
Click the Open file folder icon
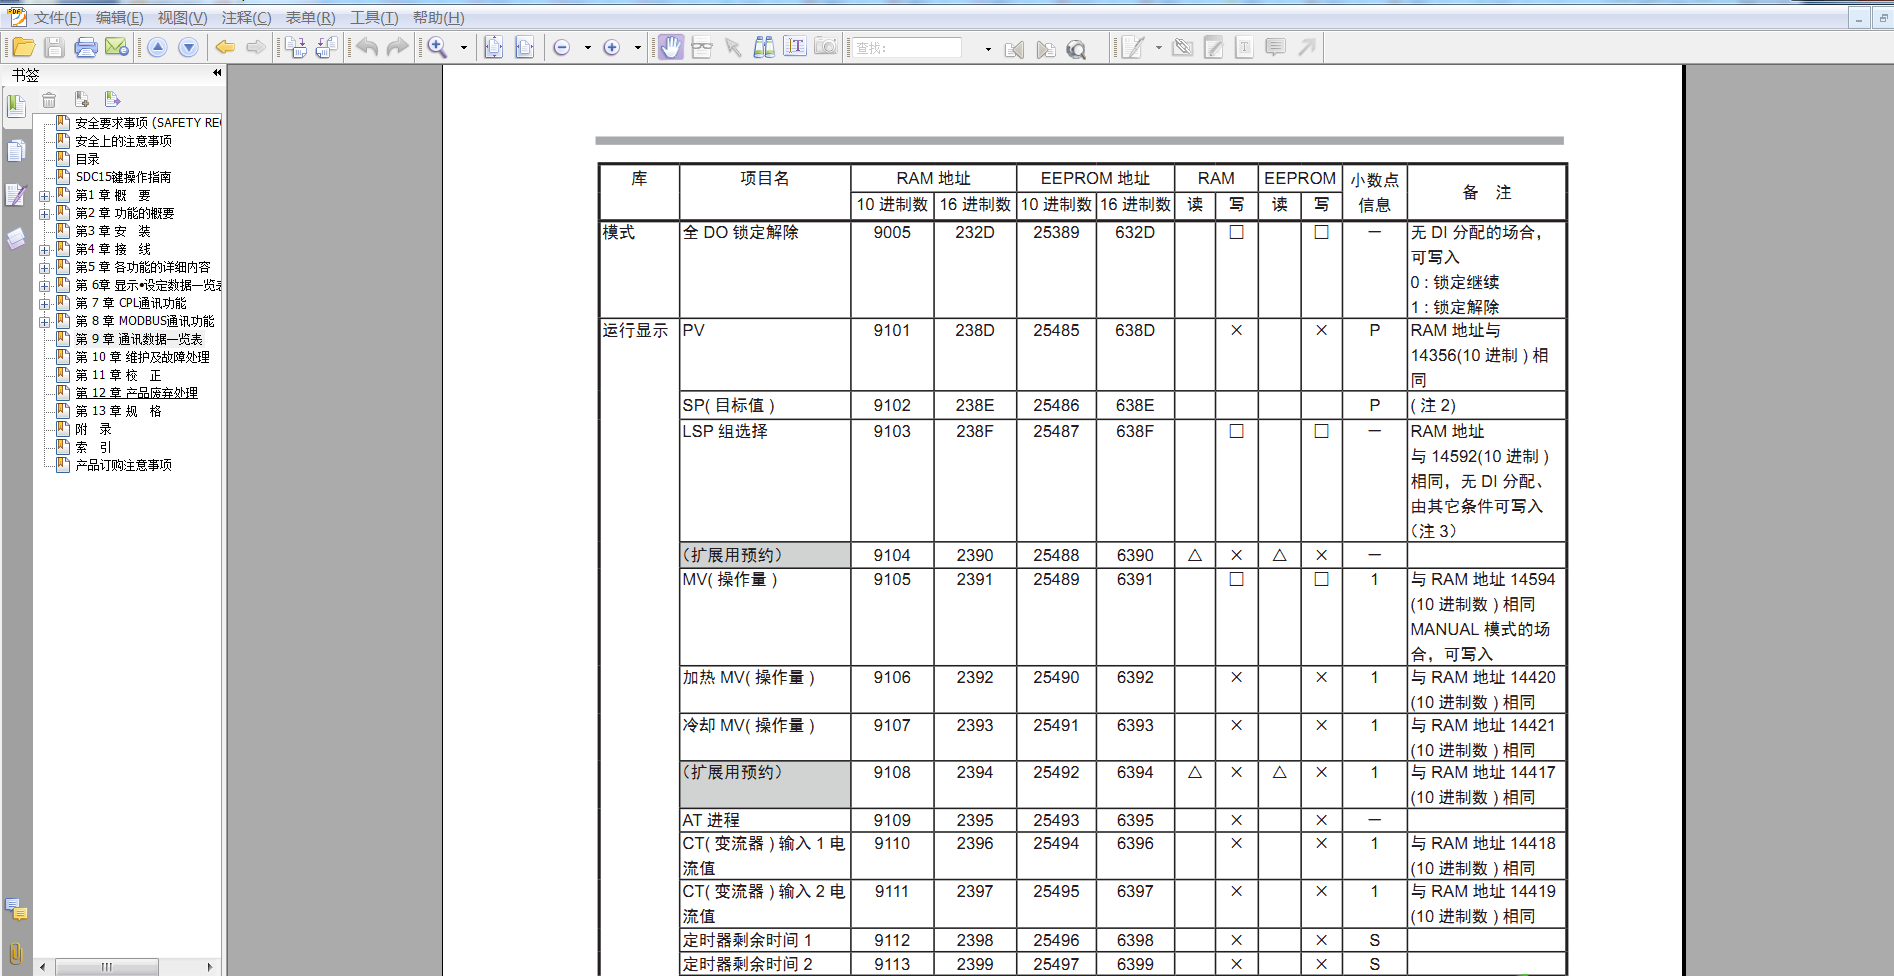23,47
